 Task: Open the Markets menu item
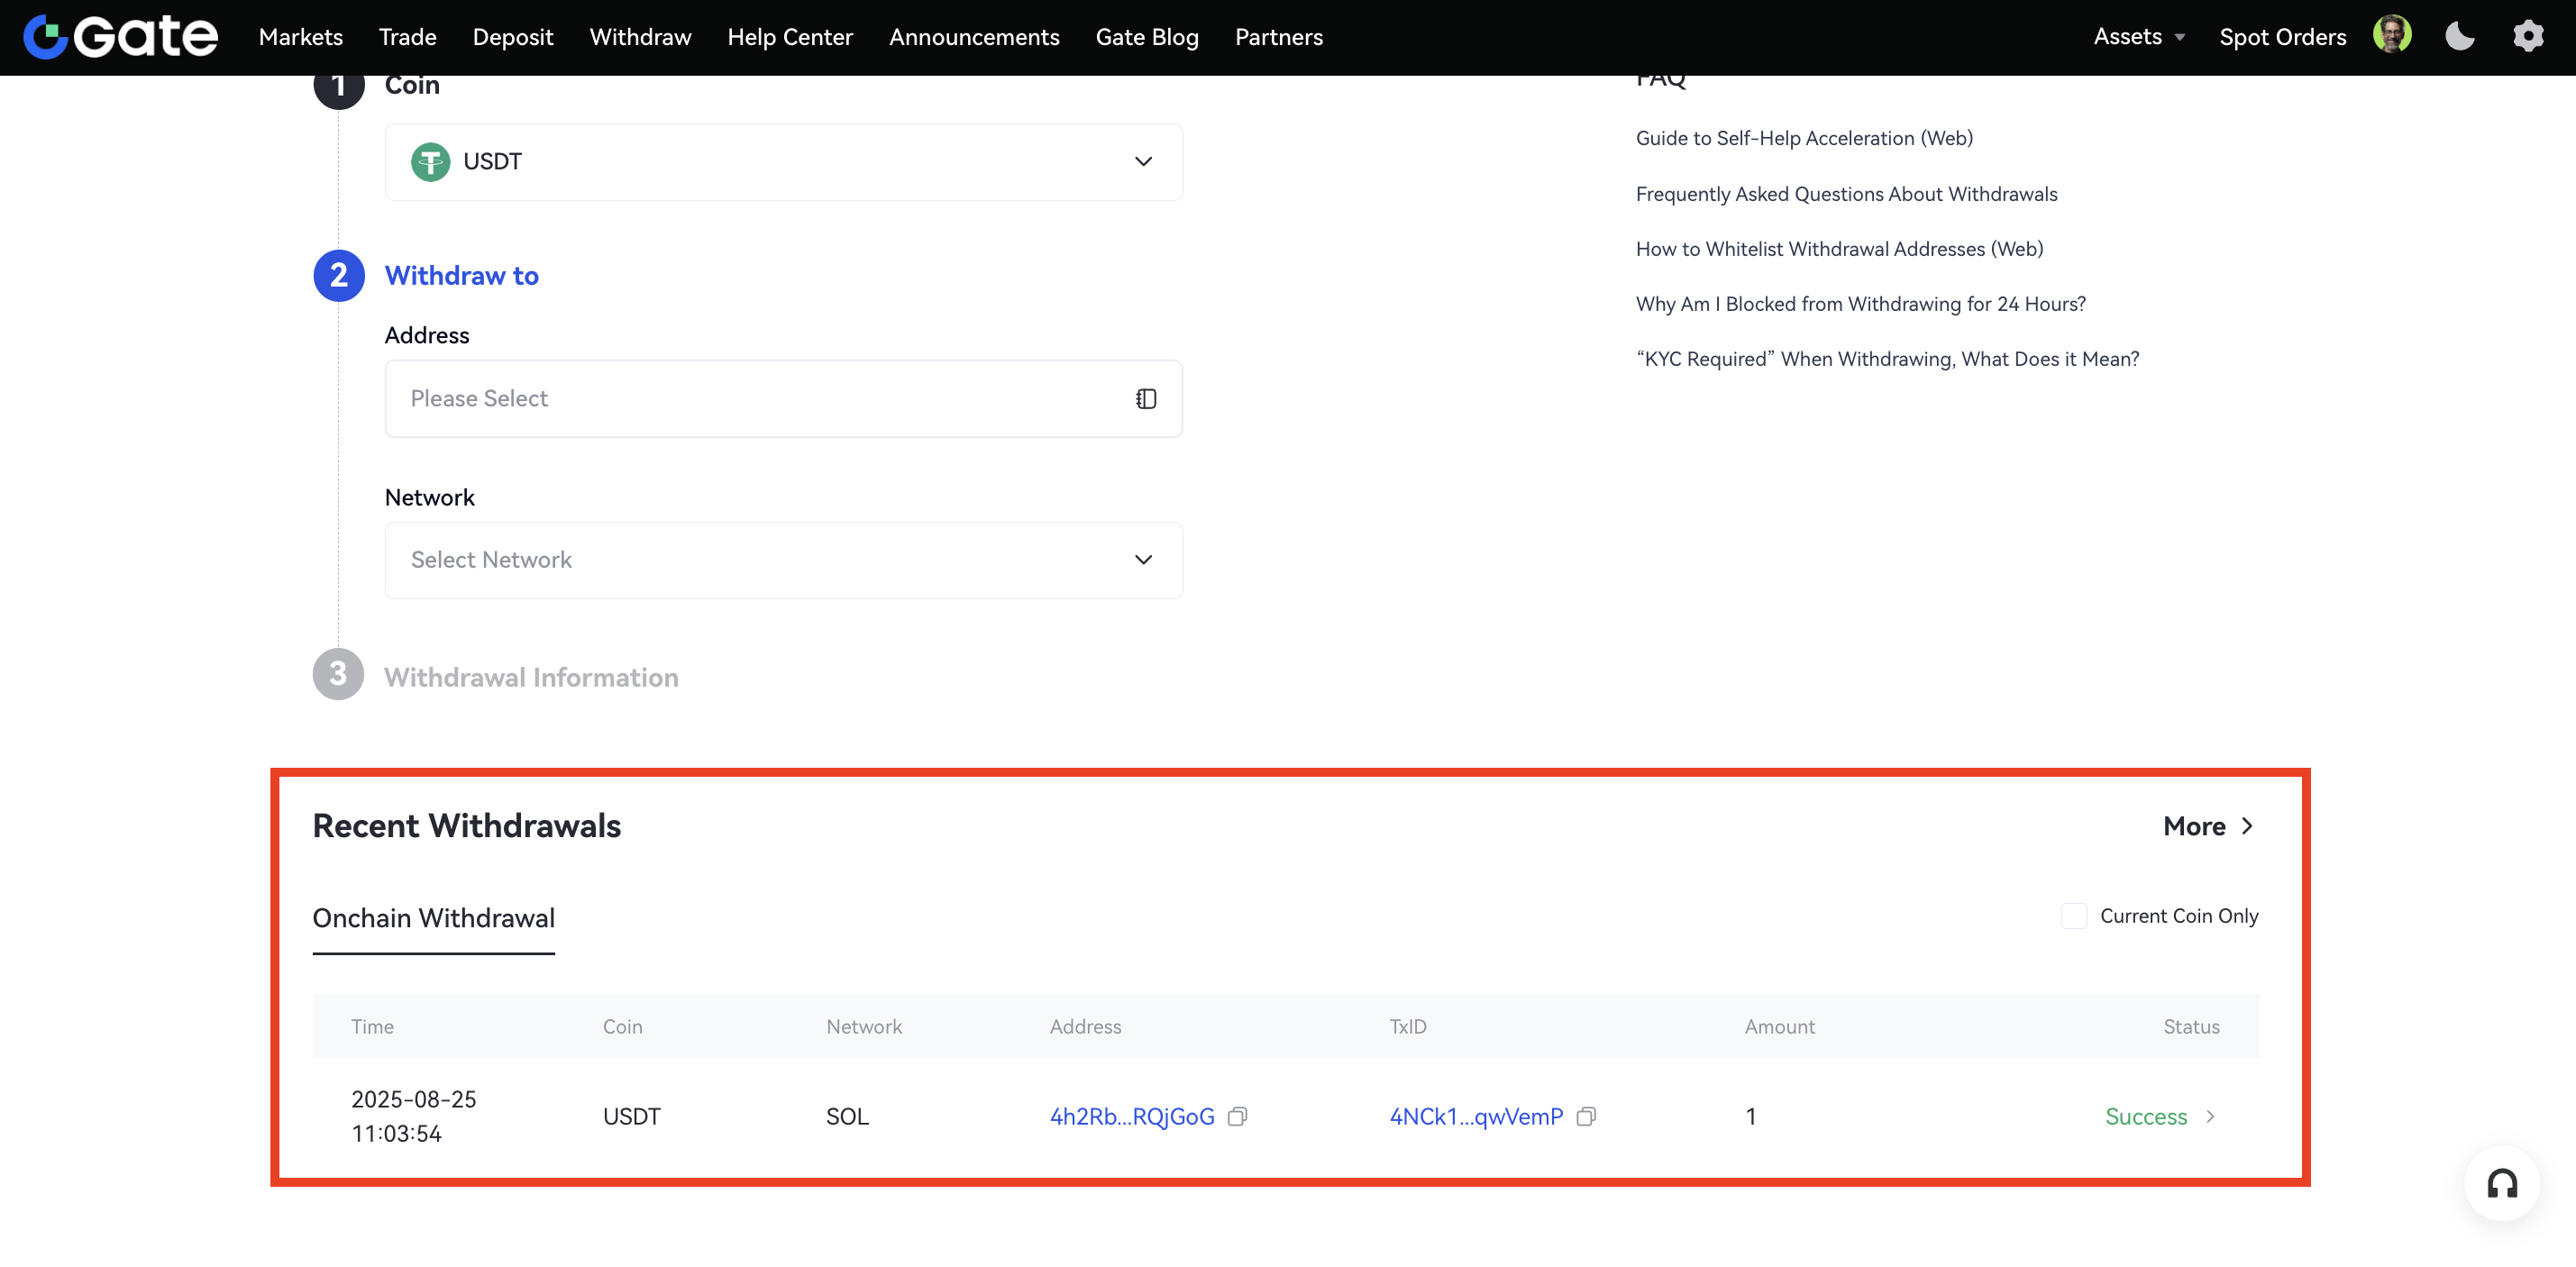(x=300, y=37)
